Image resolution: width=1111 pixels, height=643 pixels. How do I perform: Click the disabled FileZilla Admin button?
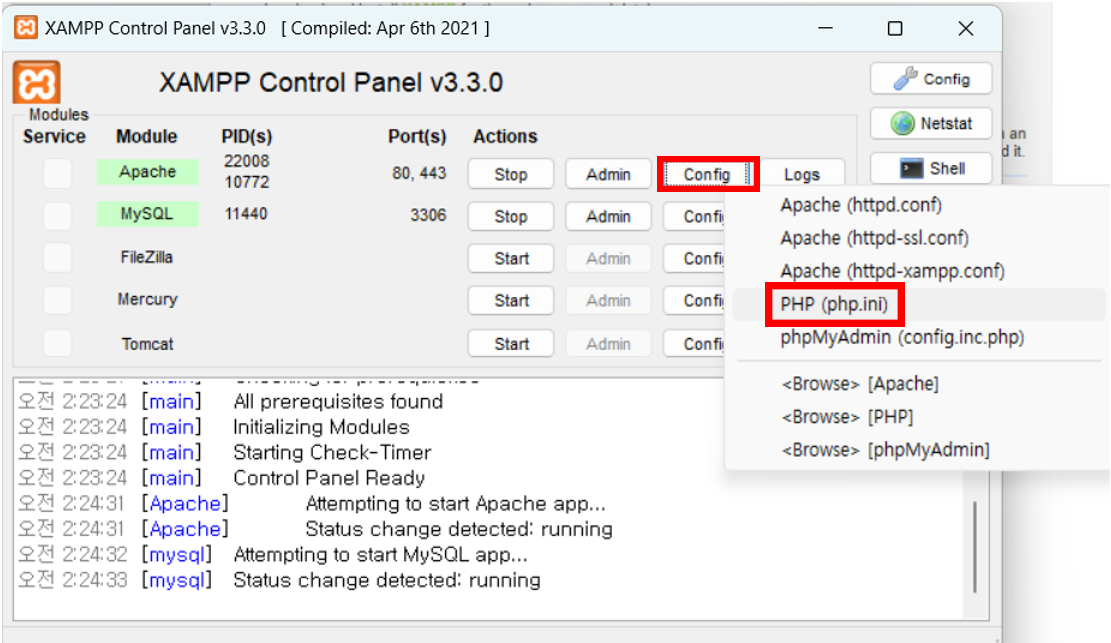(608, 259)
